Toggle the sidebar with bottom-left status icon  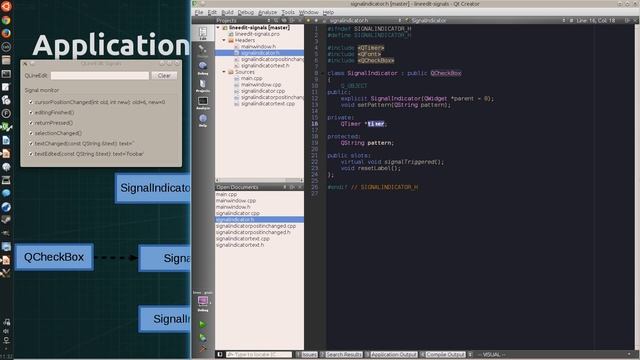220,355
